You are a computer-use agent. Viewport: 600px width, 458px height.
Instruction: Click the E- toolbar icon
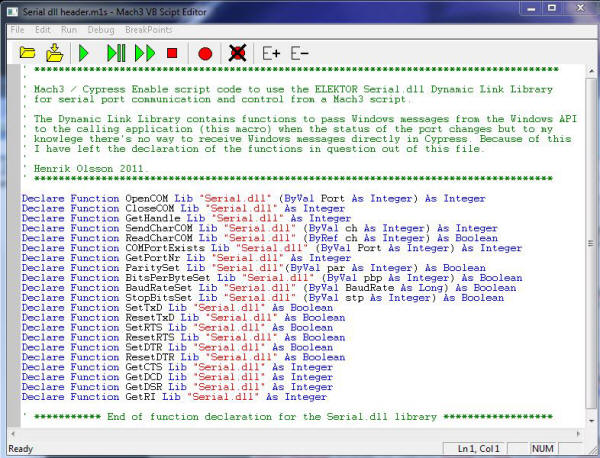coord(299,53)
